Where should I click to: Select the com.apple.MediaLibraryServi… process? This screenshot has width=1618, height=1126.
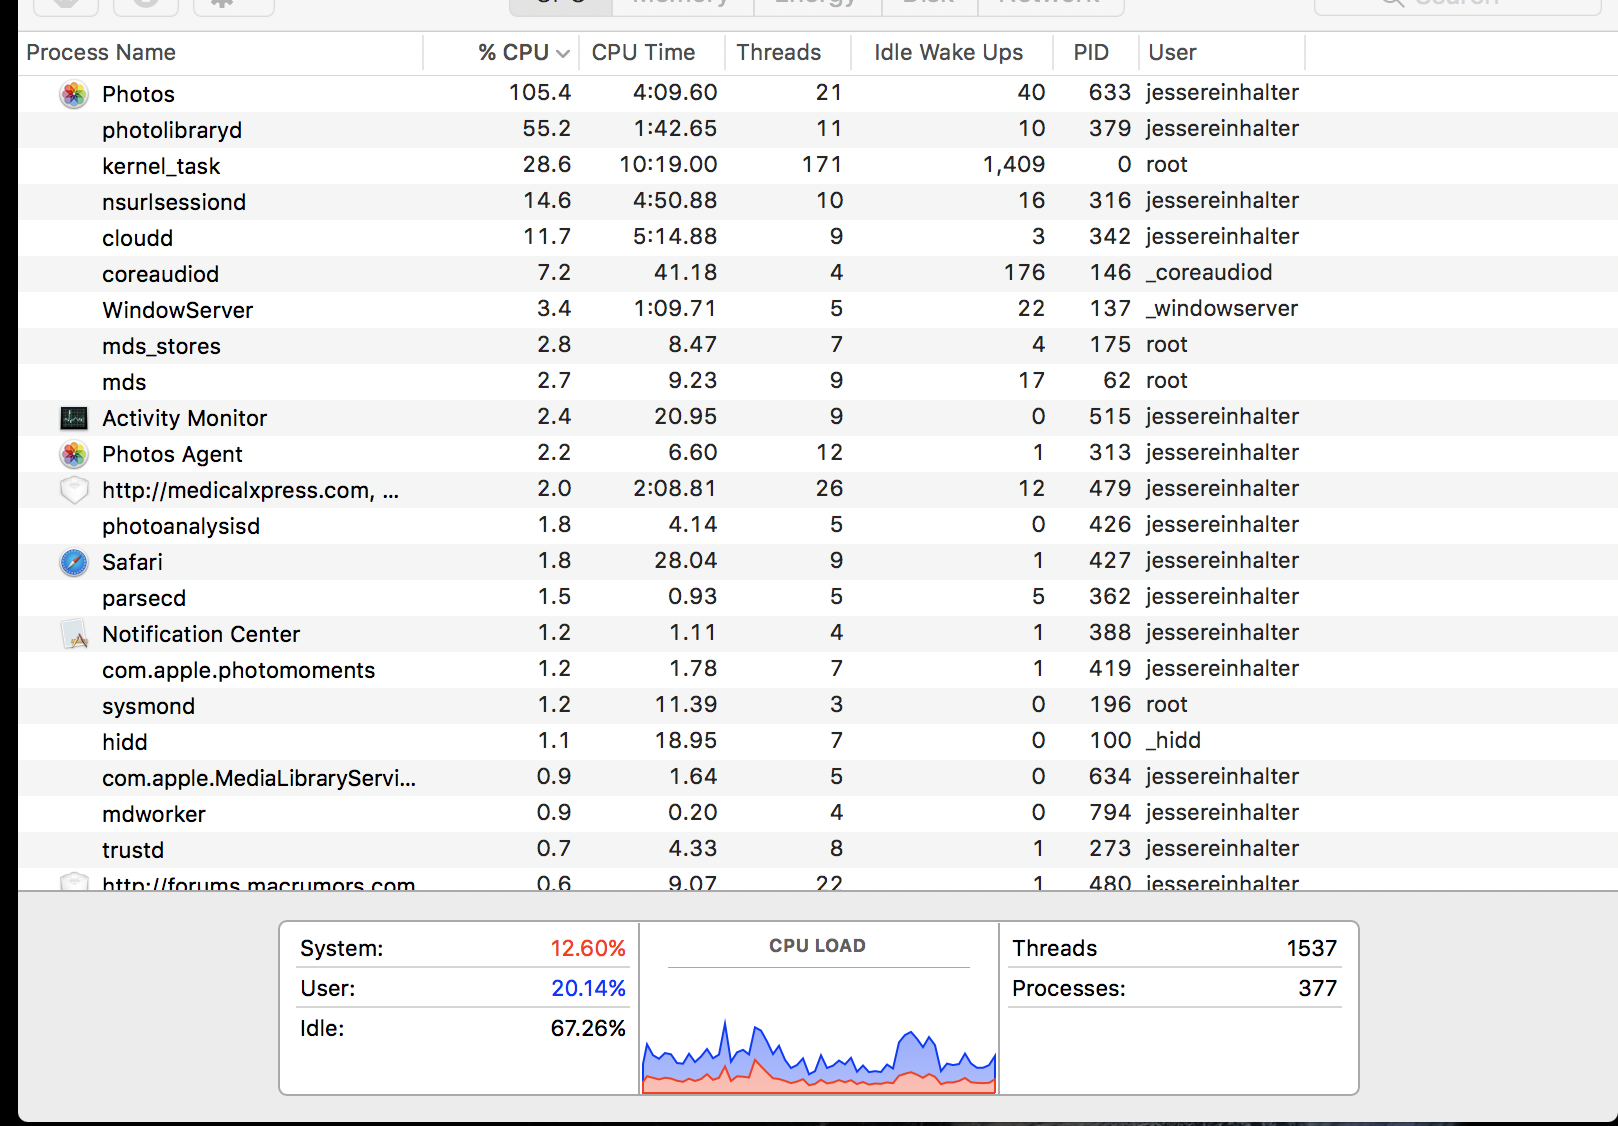(818, 778)
